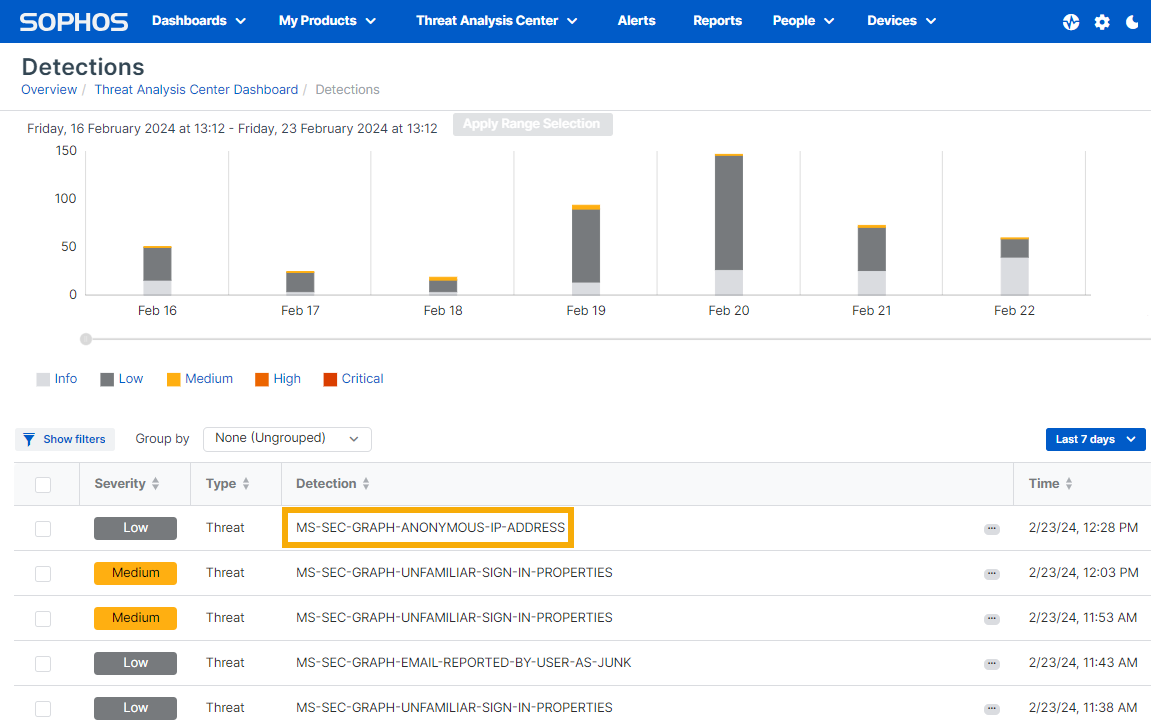The width and height of the screenshot is (1151, 725).
Task: Click Threat Analysis Center Dashboard breadcrumb
Action: tap(196, 90)
